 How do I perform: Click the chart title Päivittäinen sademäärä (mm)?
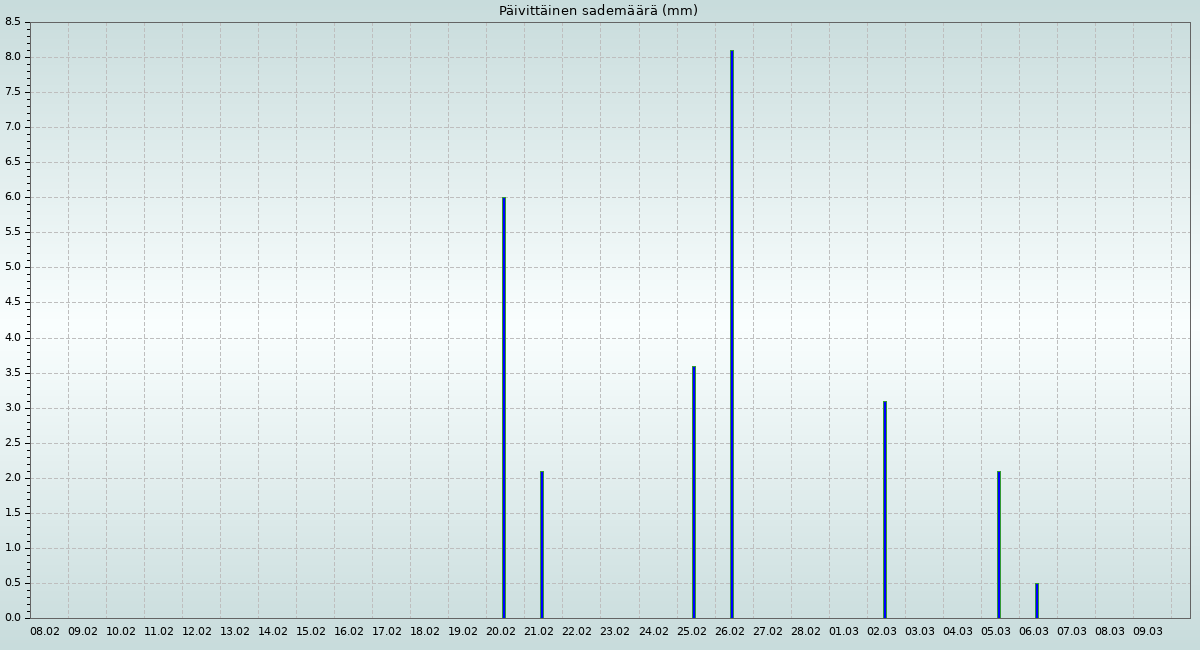(x=598, y=11)
